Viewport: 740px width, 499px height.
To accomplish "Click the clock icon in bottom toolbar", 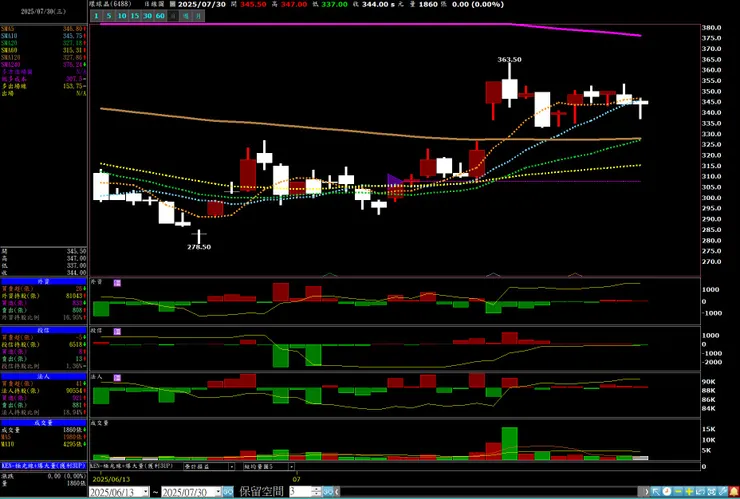I will 667,491.
